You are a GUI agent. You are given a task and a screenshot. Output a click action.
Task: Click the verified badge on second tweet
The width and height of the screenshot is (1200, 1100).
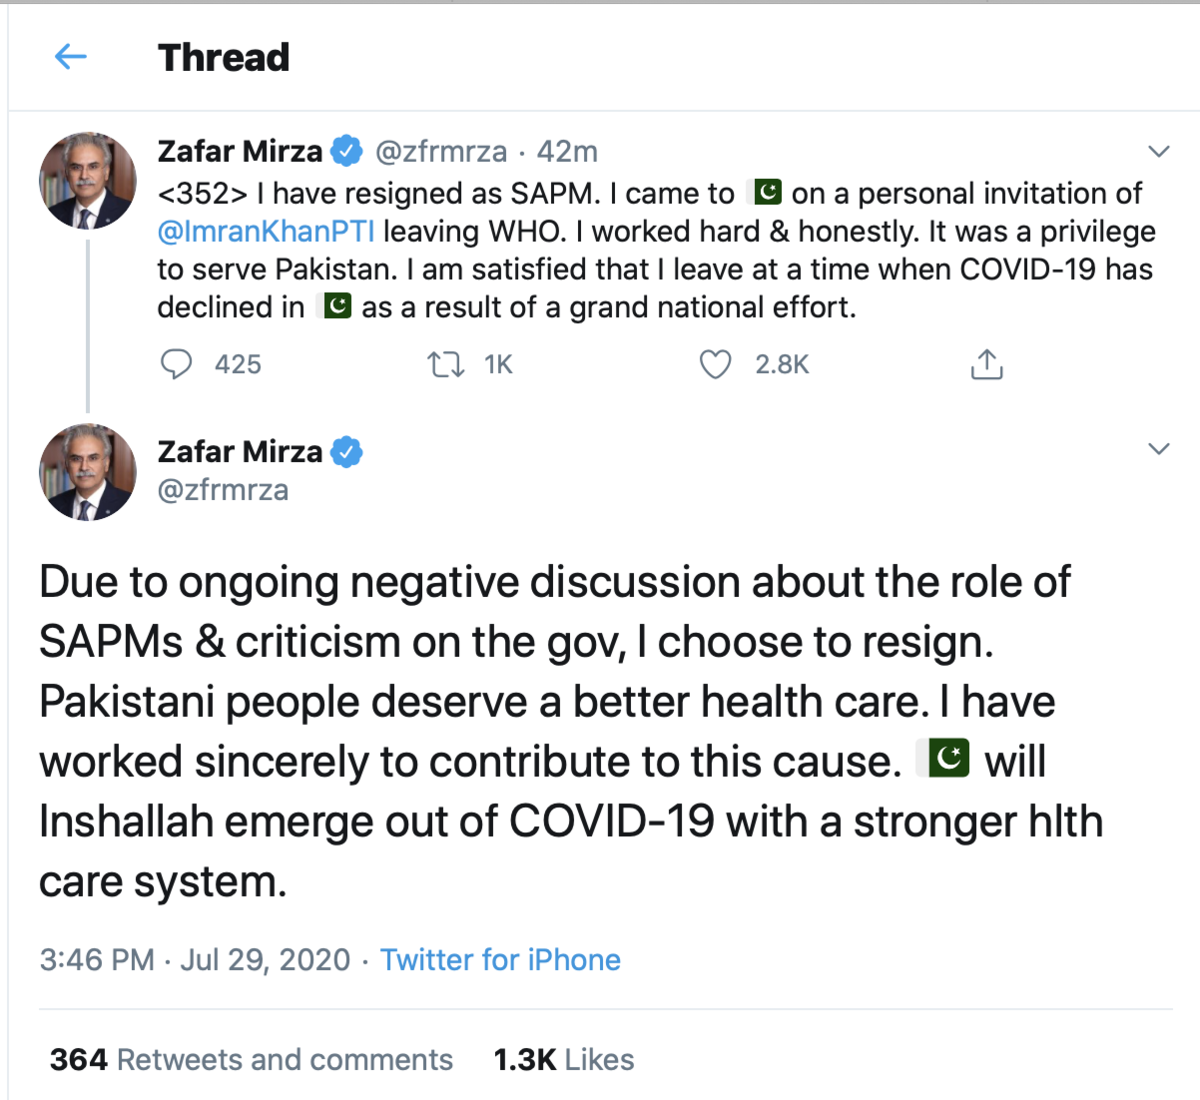pyautogui.click(x=347, y=452)
